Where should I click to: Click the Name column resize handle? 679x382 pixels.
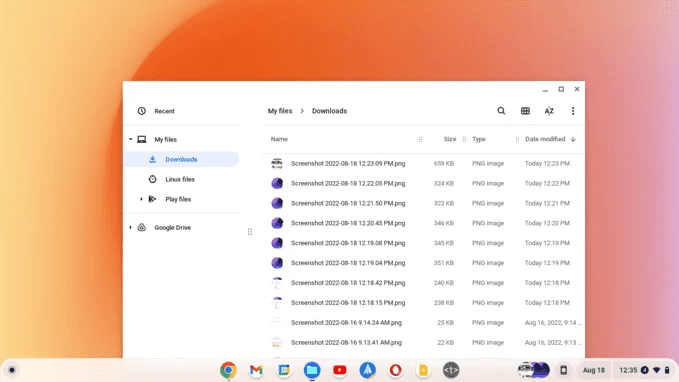420,139
